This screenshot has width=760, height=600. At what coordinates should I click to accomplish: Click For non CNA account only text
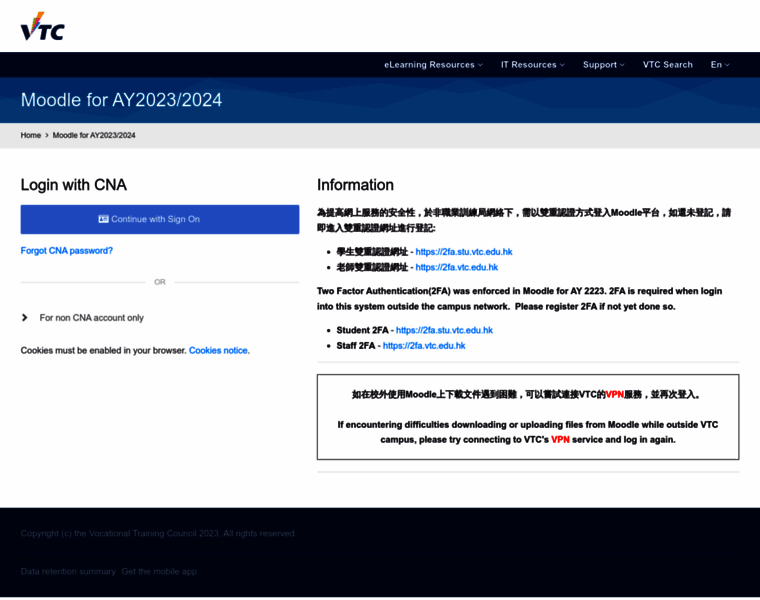[x=92, y=318]
